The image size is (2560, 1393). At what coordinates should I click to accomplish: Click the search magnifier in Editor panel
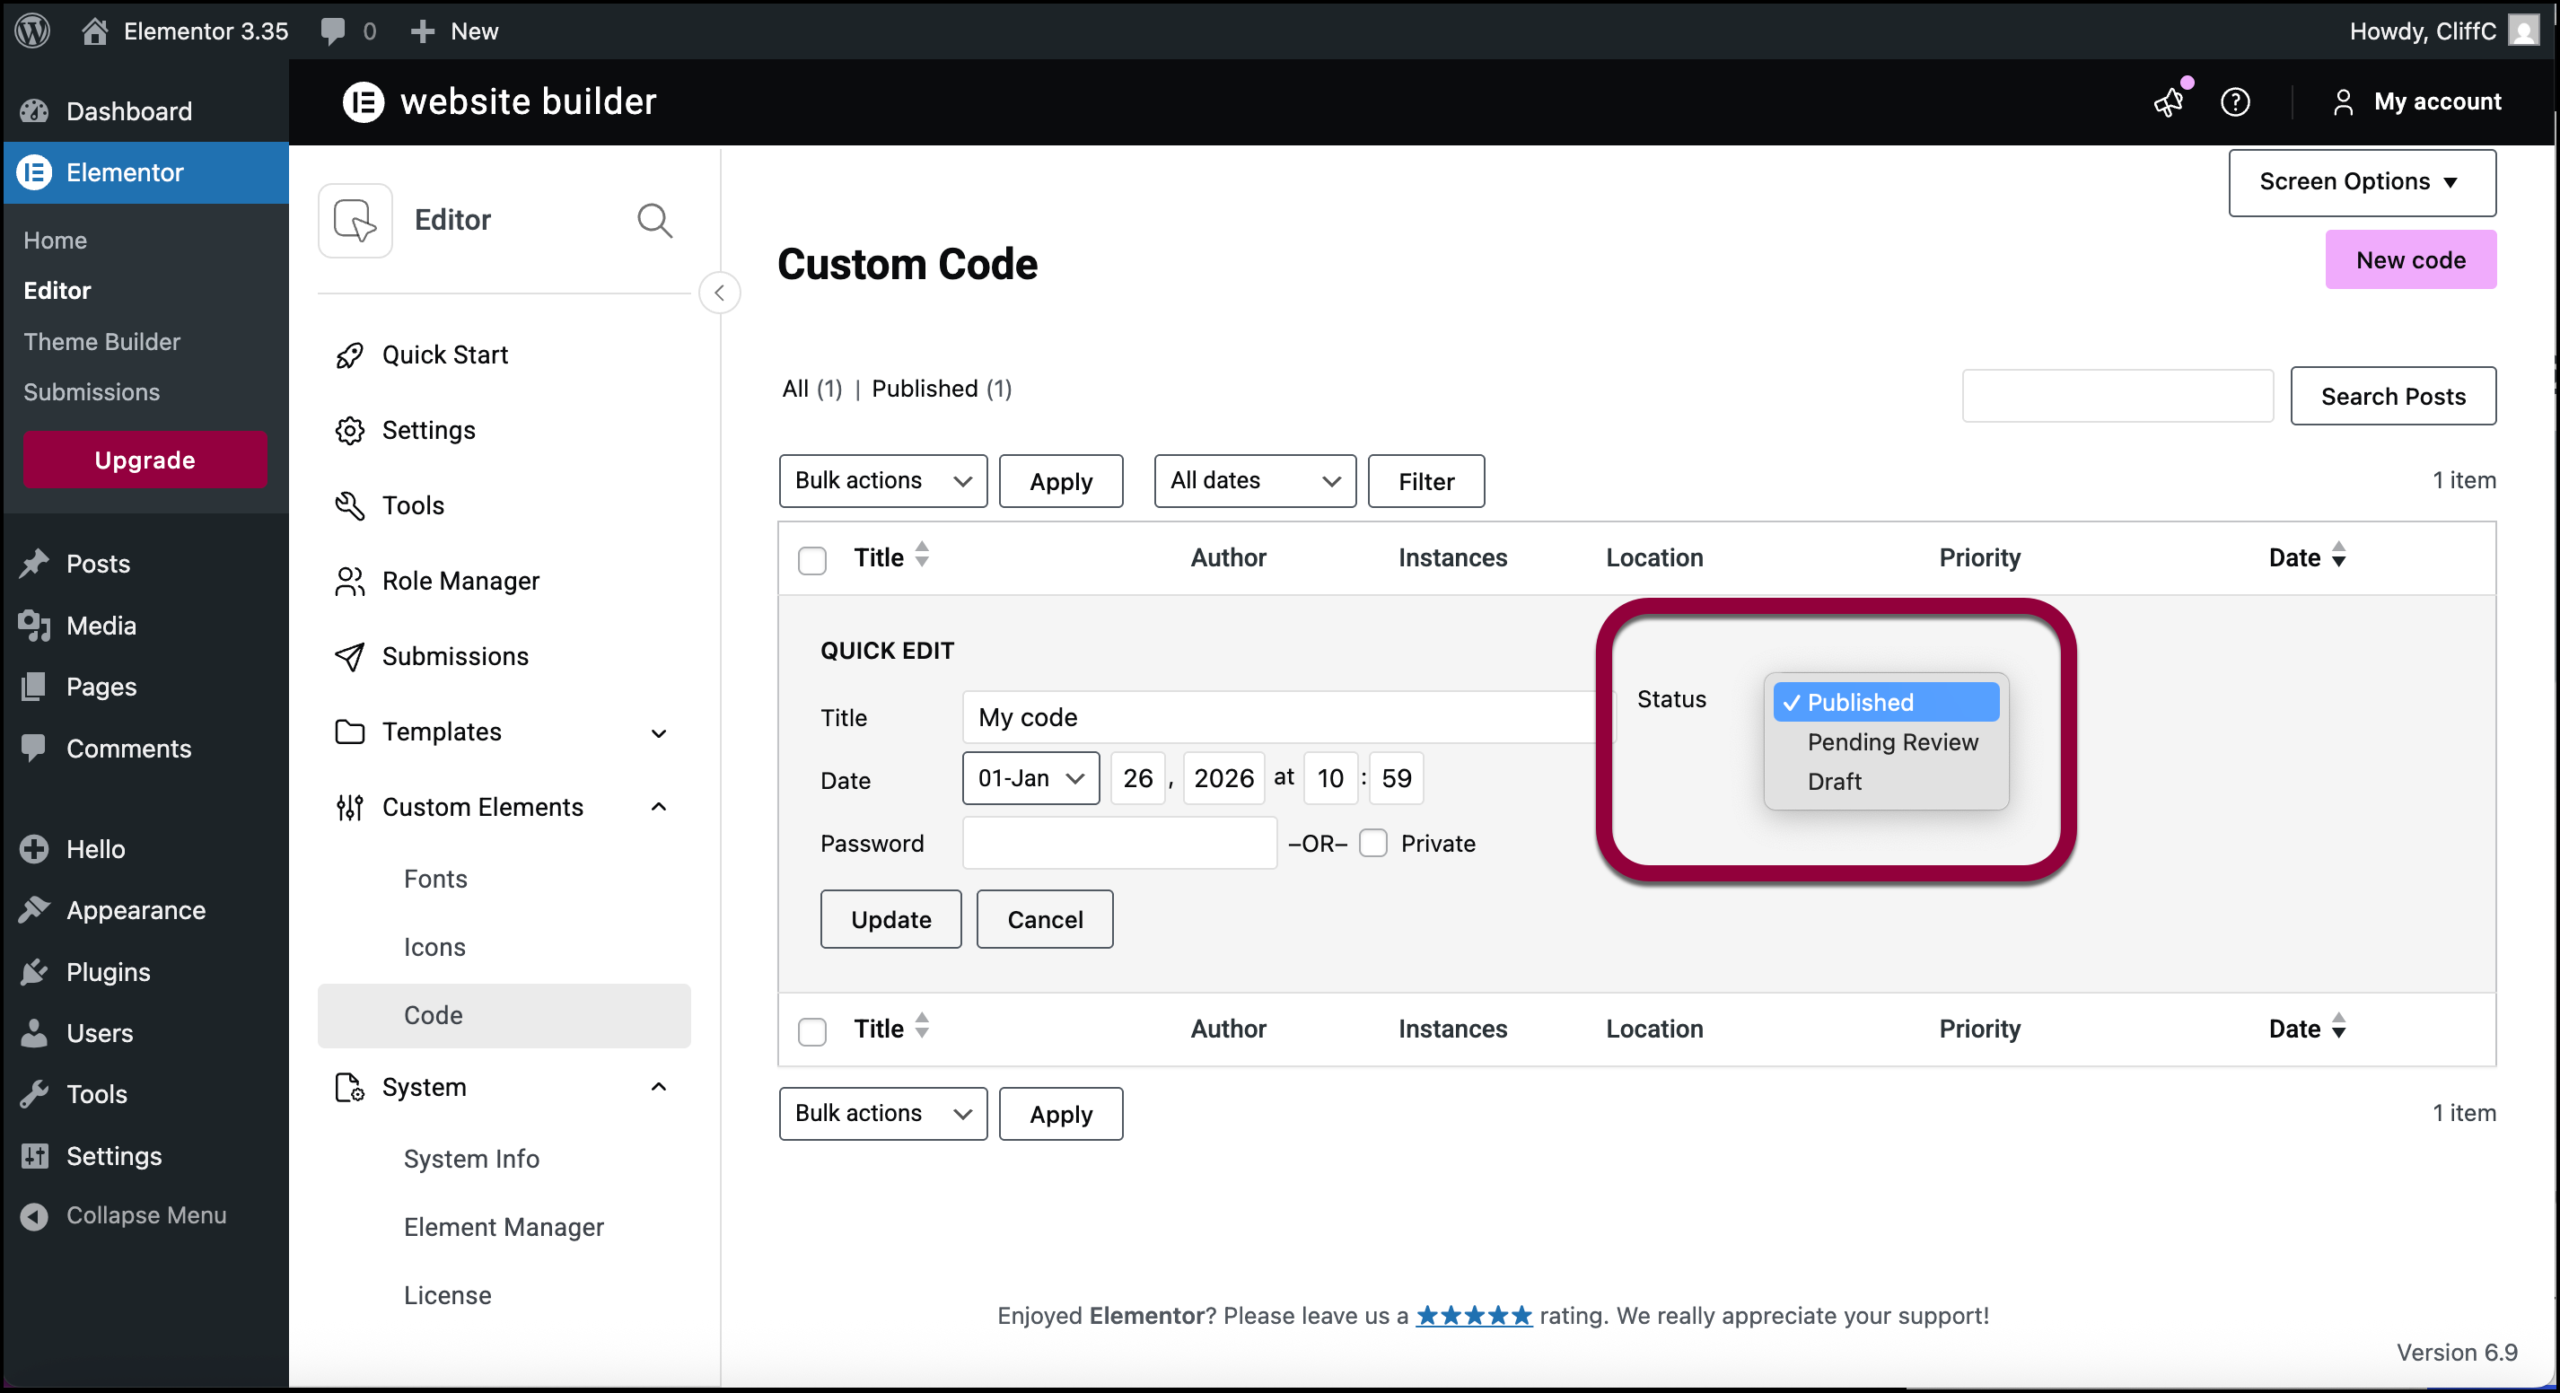pos(654,220)
